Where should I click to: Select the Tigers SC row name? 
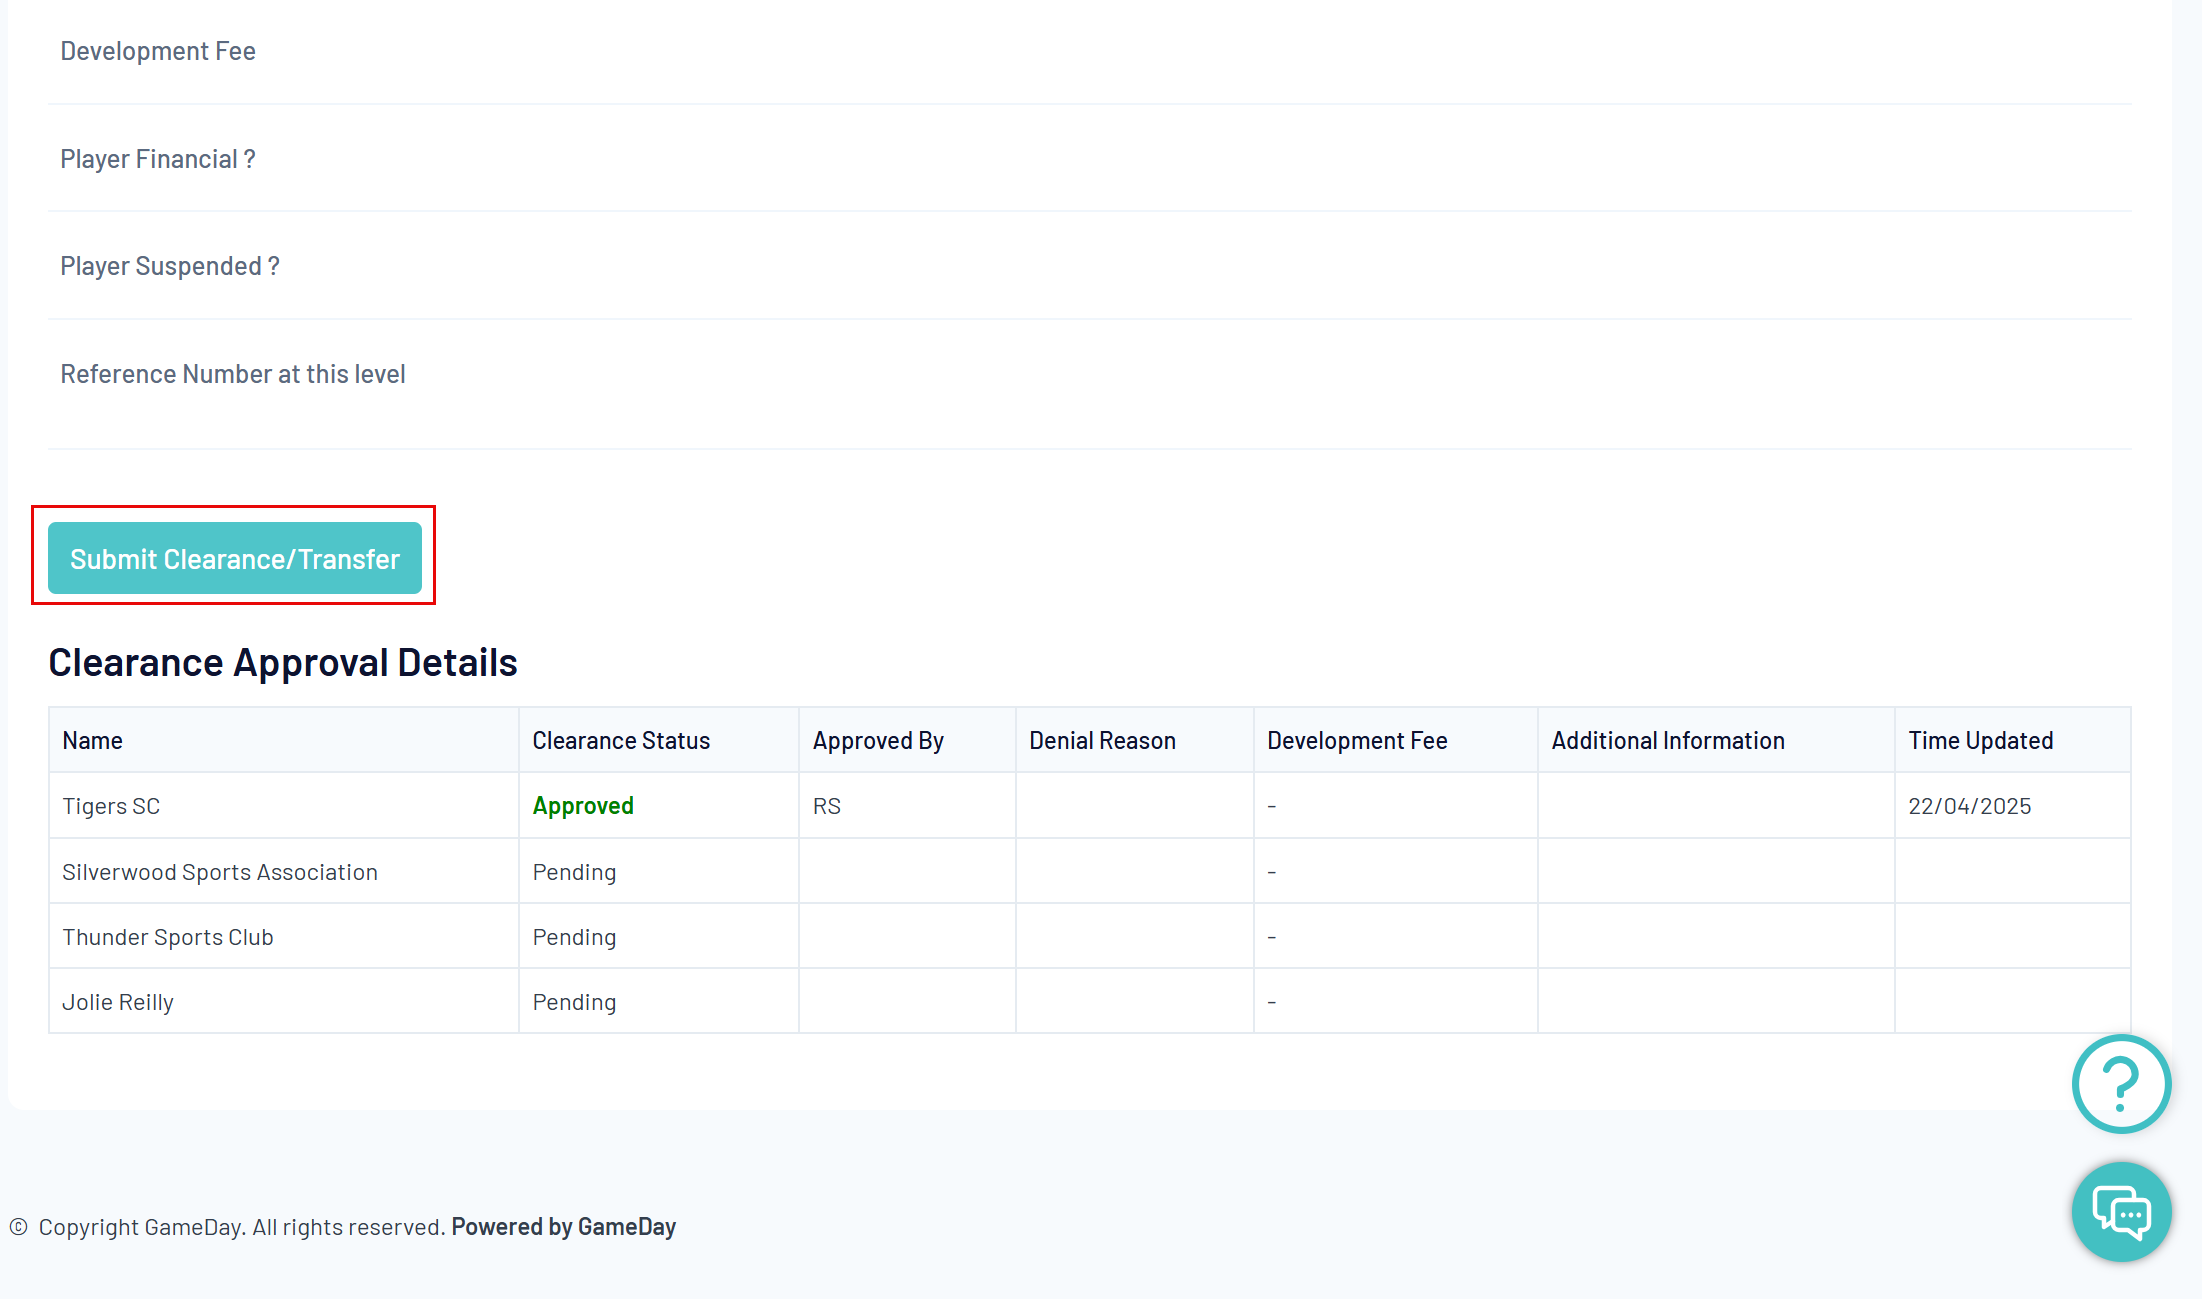(111, 806)
